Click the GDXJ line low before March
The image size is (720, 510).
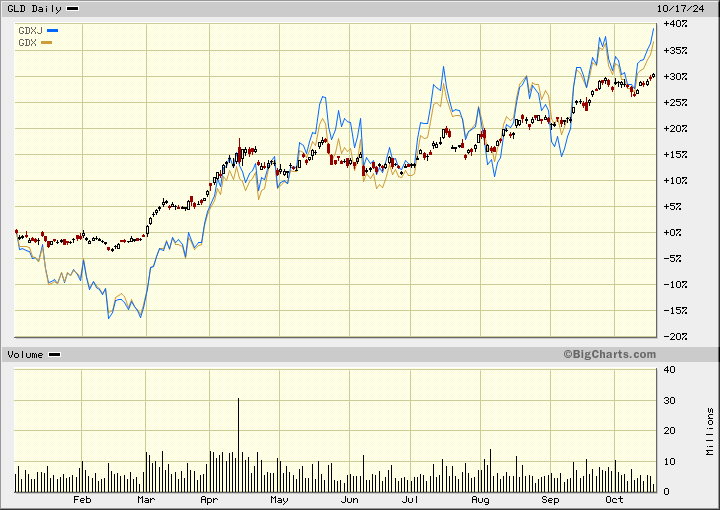point(141,317)
